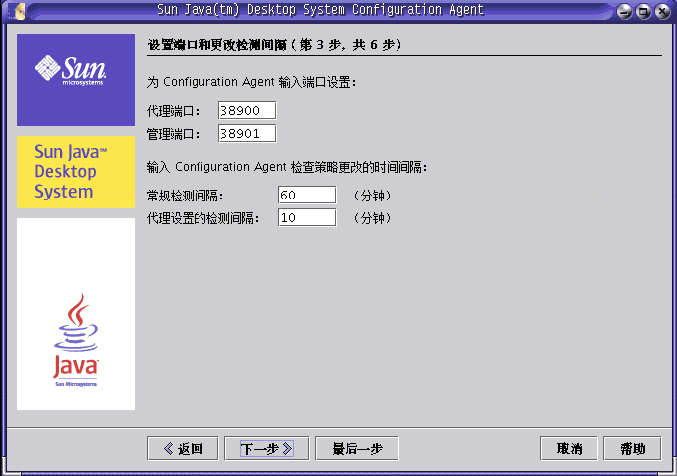
Task: Click the Java coffee cup logo
Action: [76, 340]
